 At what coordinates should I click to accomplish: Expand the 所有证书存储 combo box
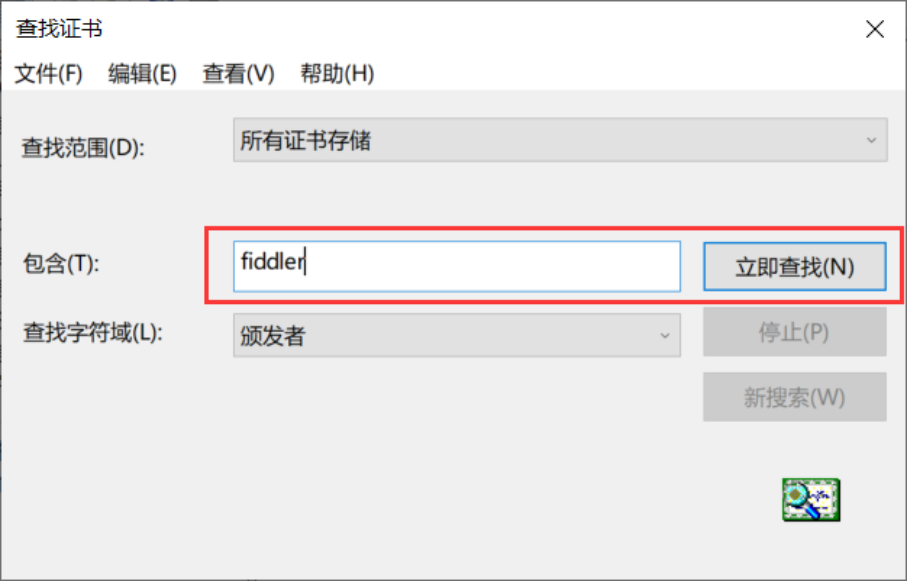click(x=560, y=140)
